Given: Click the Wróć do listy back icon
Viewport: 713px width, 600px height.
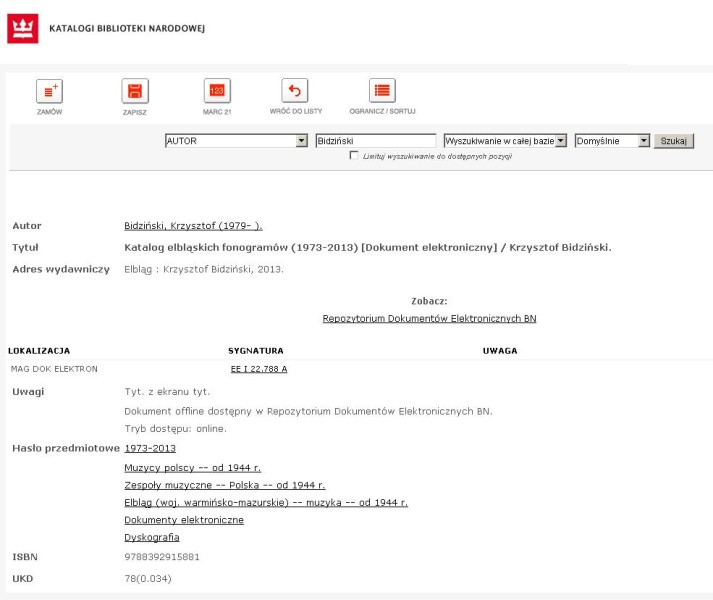Looking at the screenshot, I should click(295, 91).
